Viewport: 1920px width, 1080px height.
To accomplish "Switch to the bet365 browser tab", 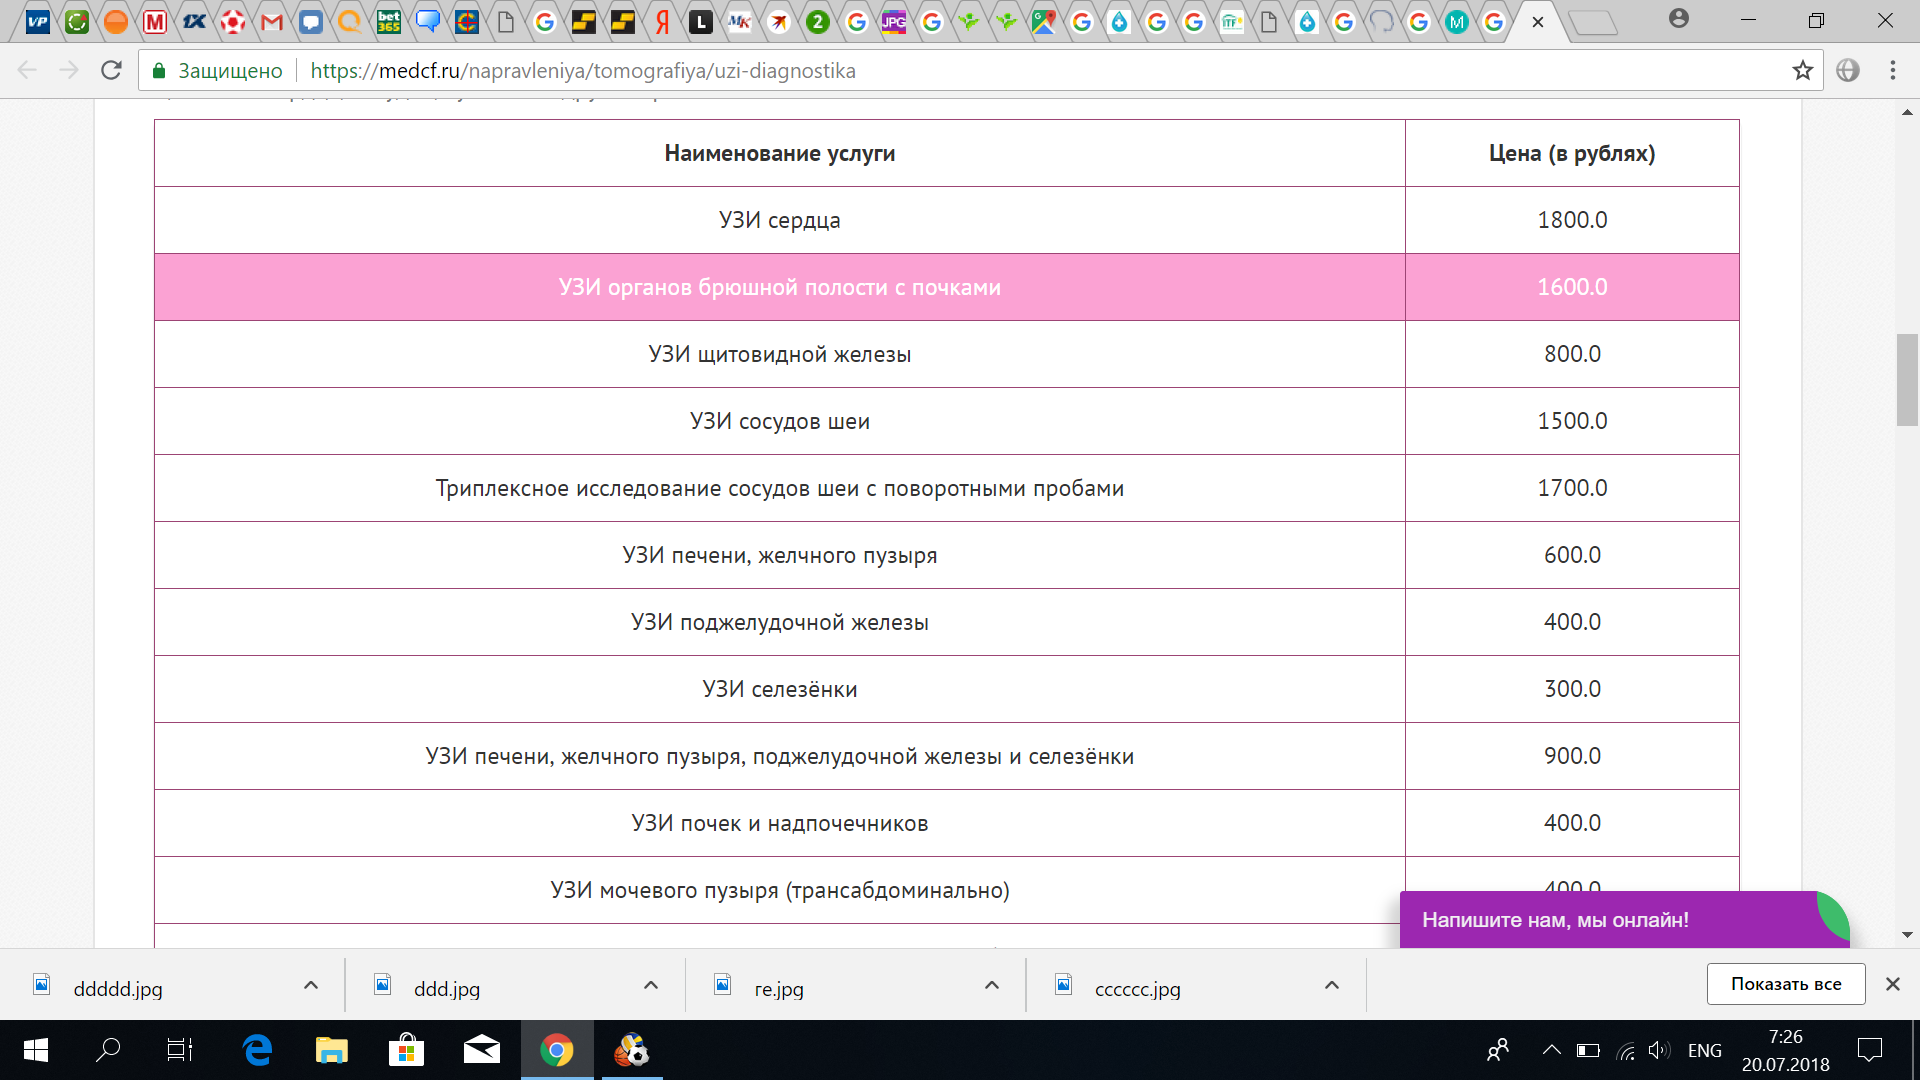I will (x=389, y=22).
